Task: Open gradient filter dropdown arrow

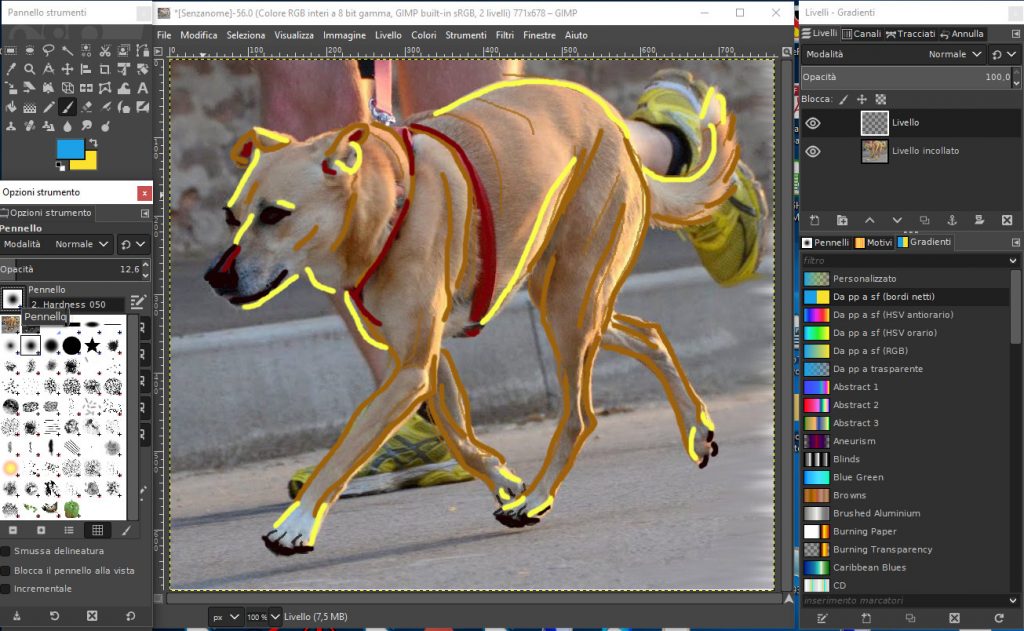Action: [x=1013, y=261]
